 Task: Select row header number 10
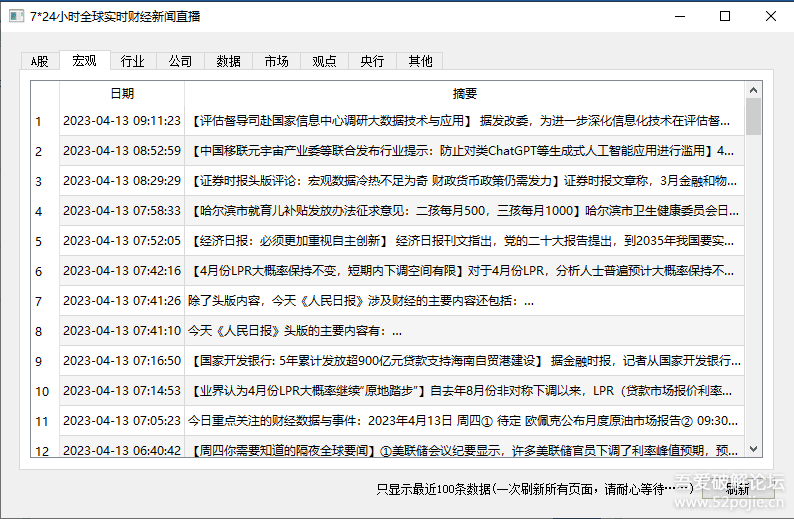45,391
